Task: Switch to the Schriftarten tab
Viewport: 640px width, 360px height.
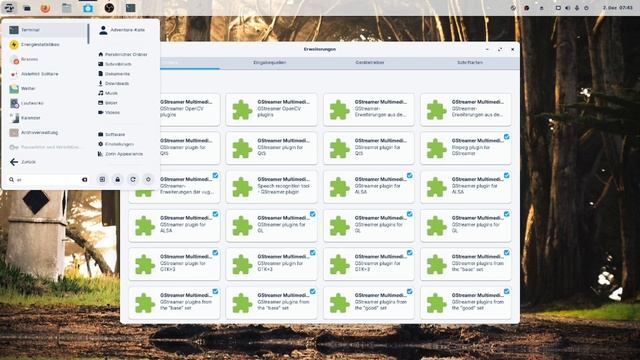Action: 470,62
